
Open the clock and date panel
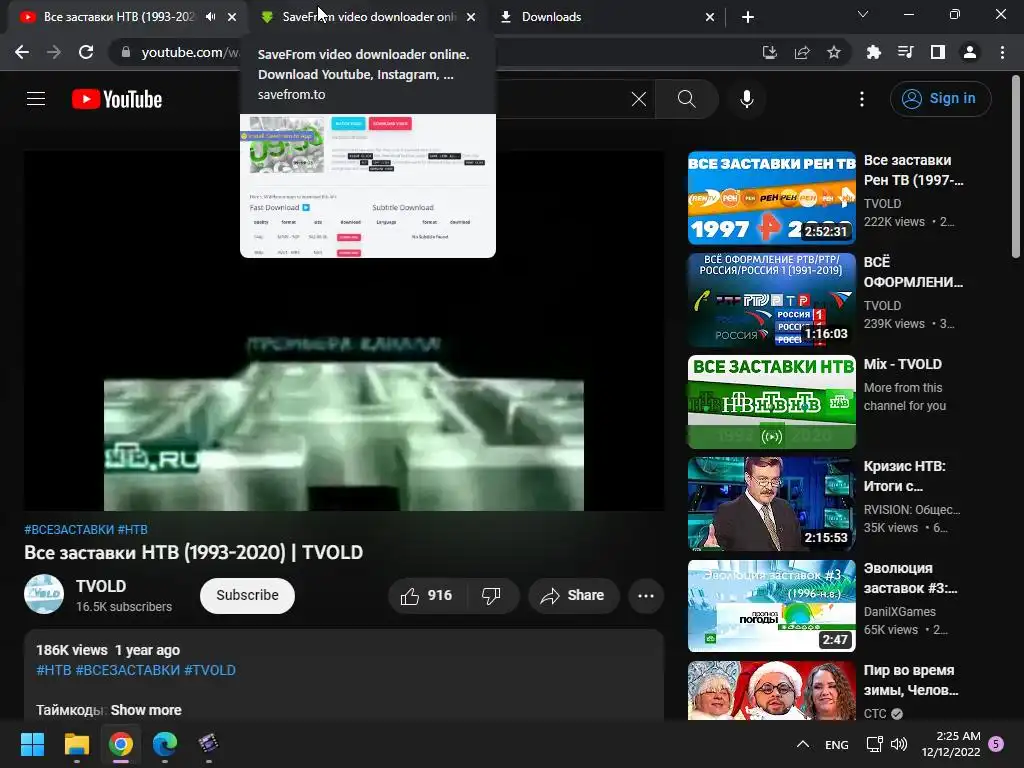pos(951,744)
